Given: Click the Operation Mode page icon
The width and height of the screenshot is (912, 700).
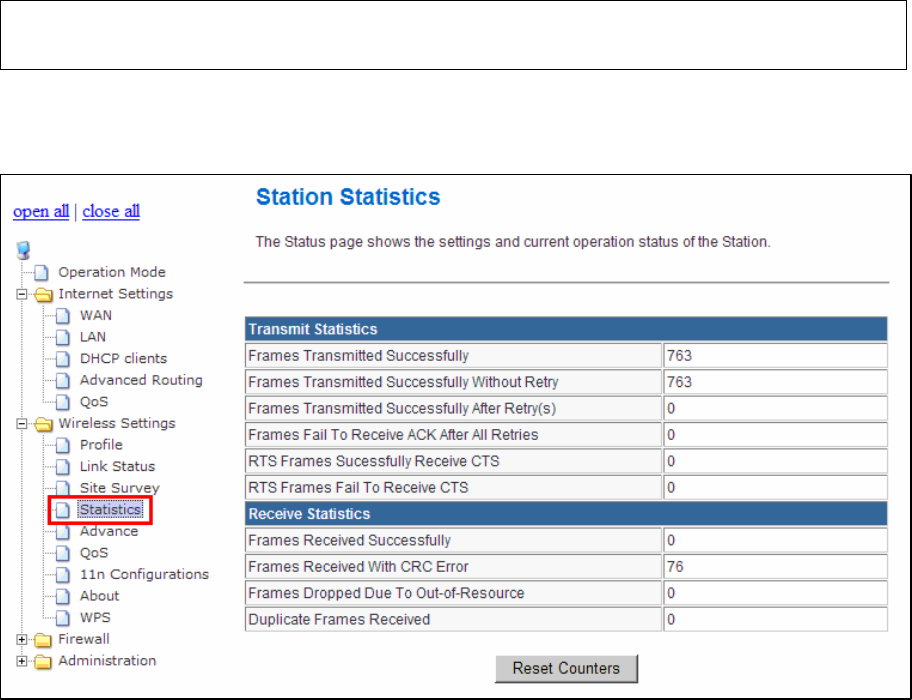Looking at the screenshot, I should coord(41,272).
